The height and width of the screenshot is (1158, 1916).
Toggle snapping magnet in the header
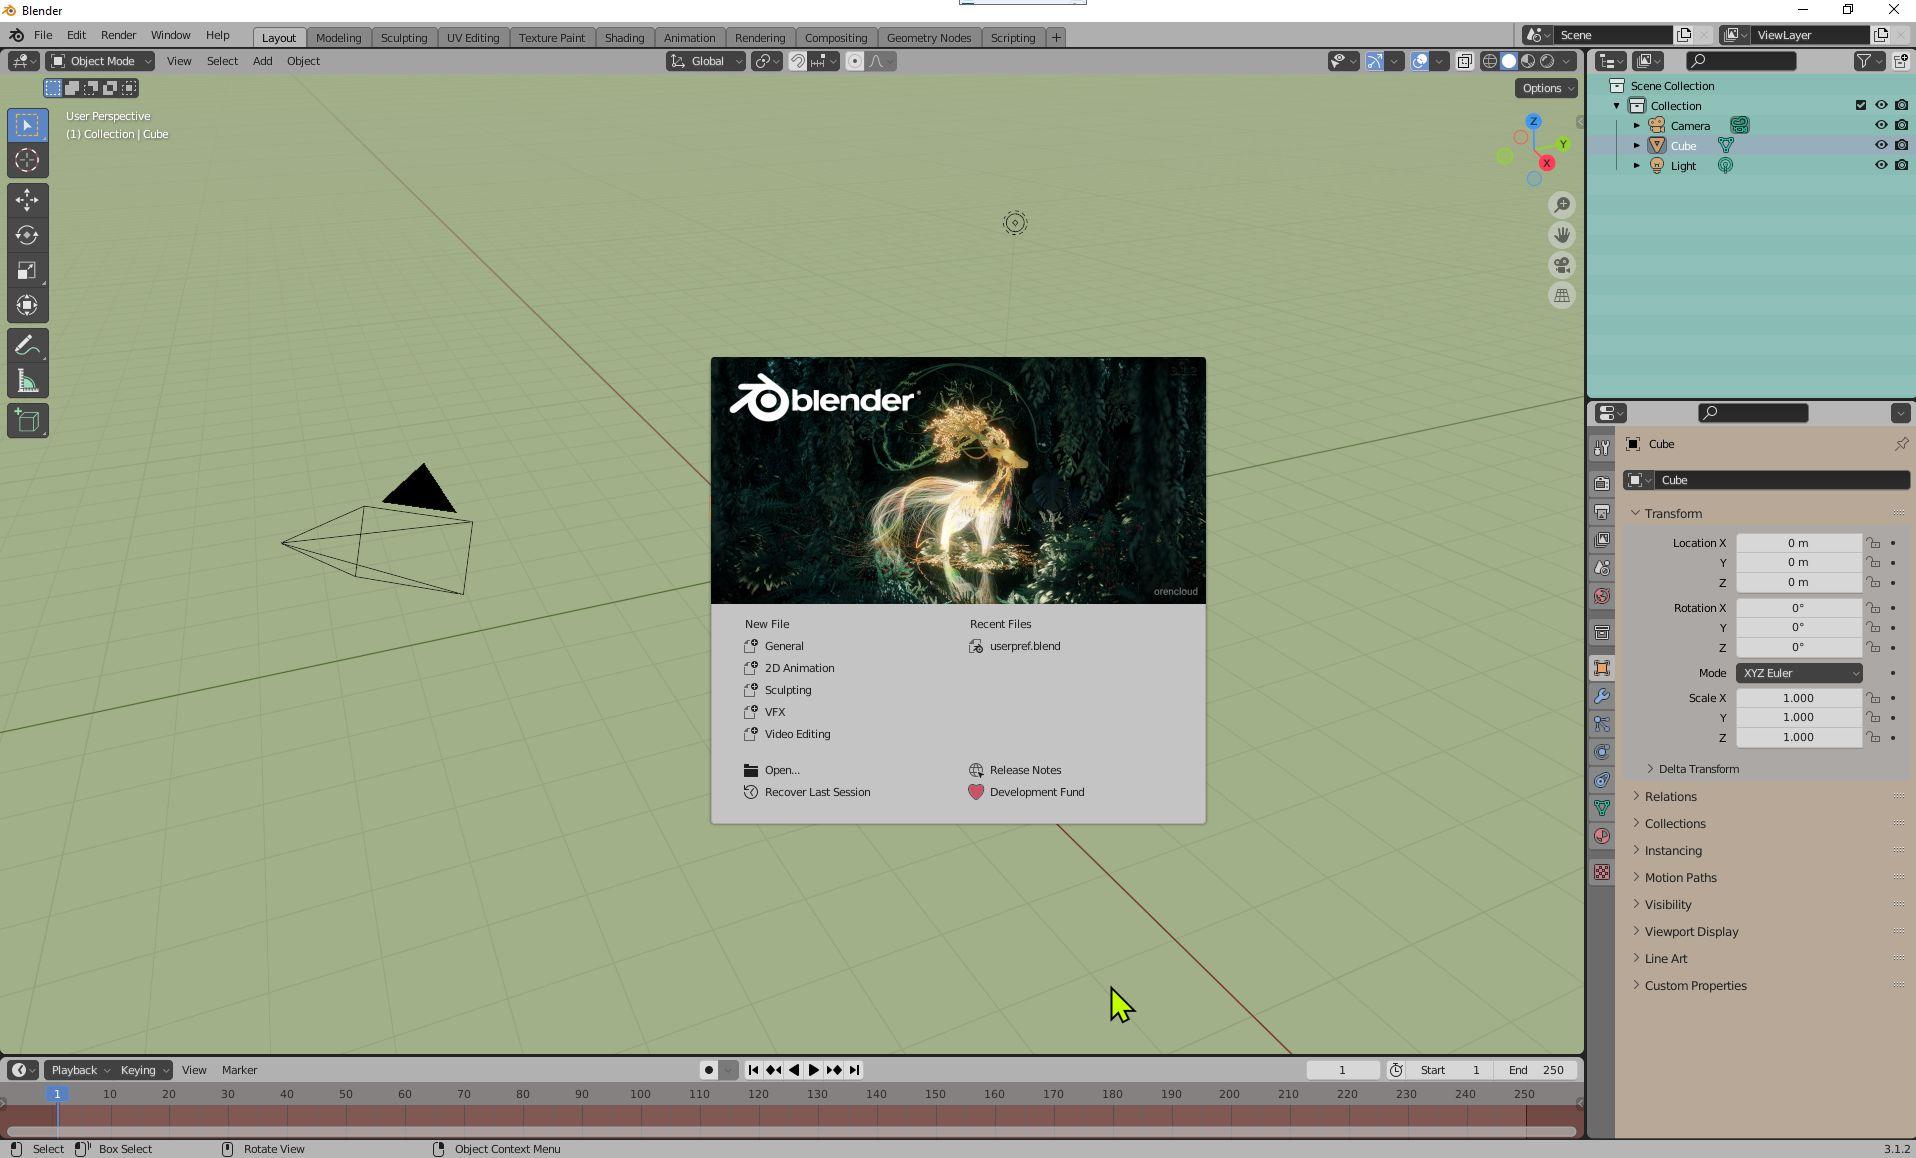797,61
